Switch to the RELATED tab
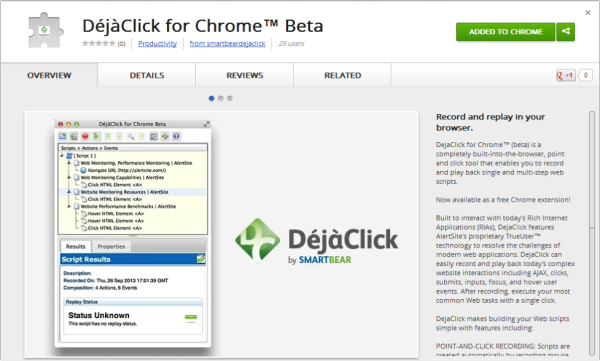Image resolution: width=600 pixels, height=361 pixels. tap(343, 75)
